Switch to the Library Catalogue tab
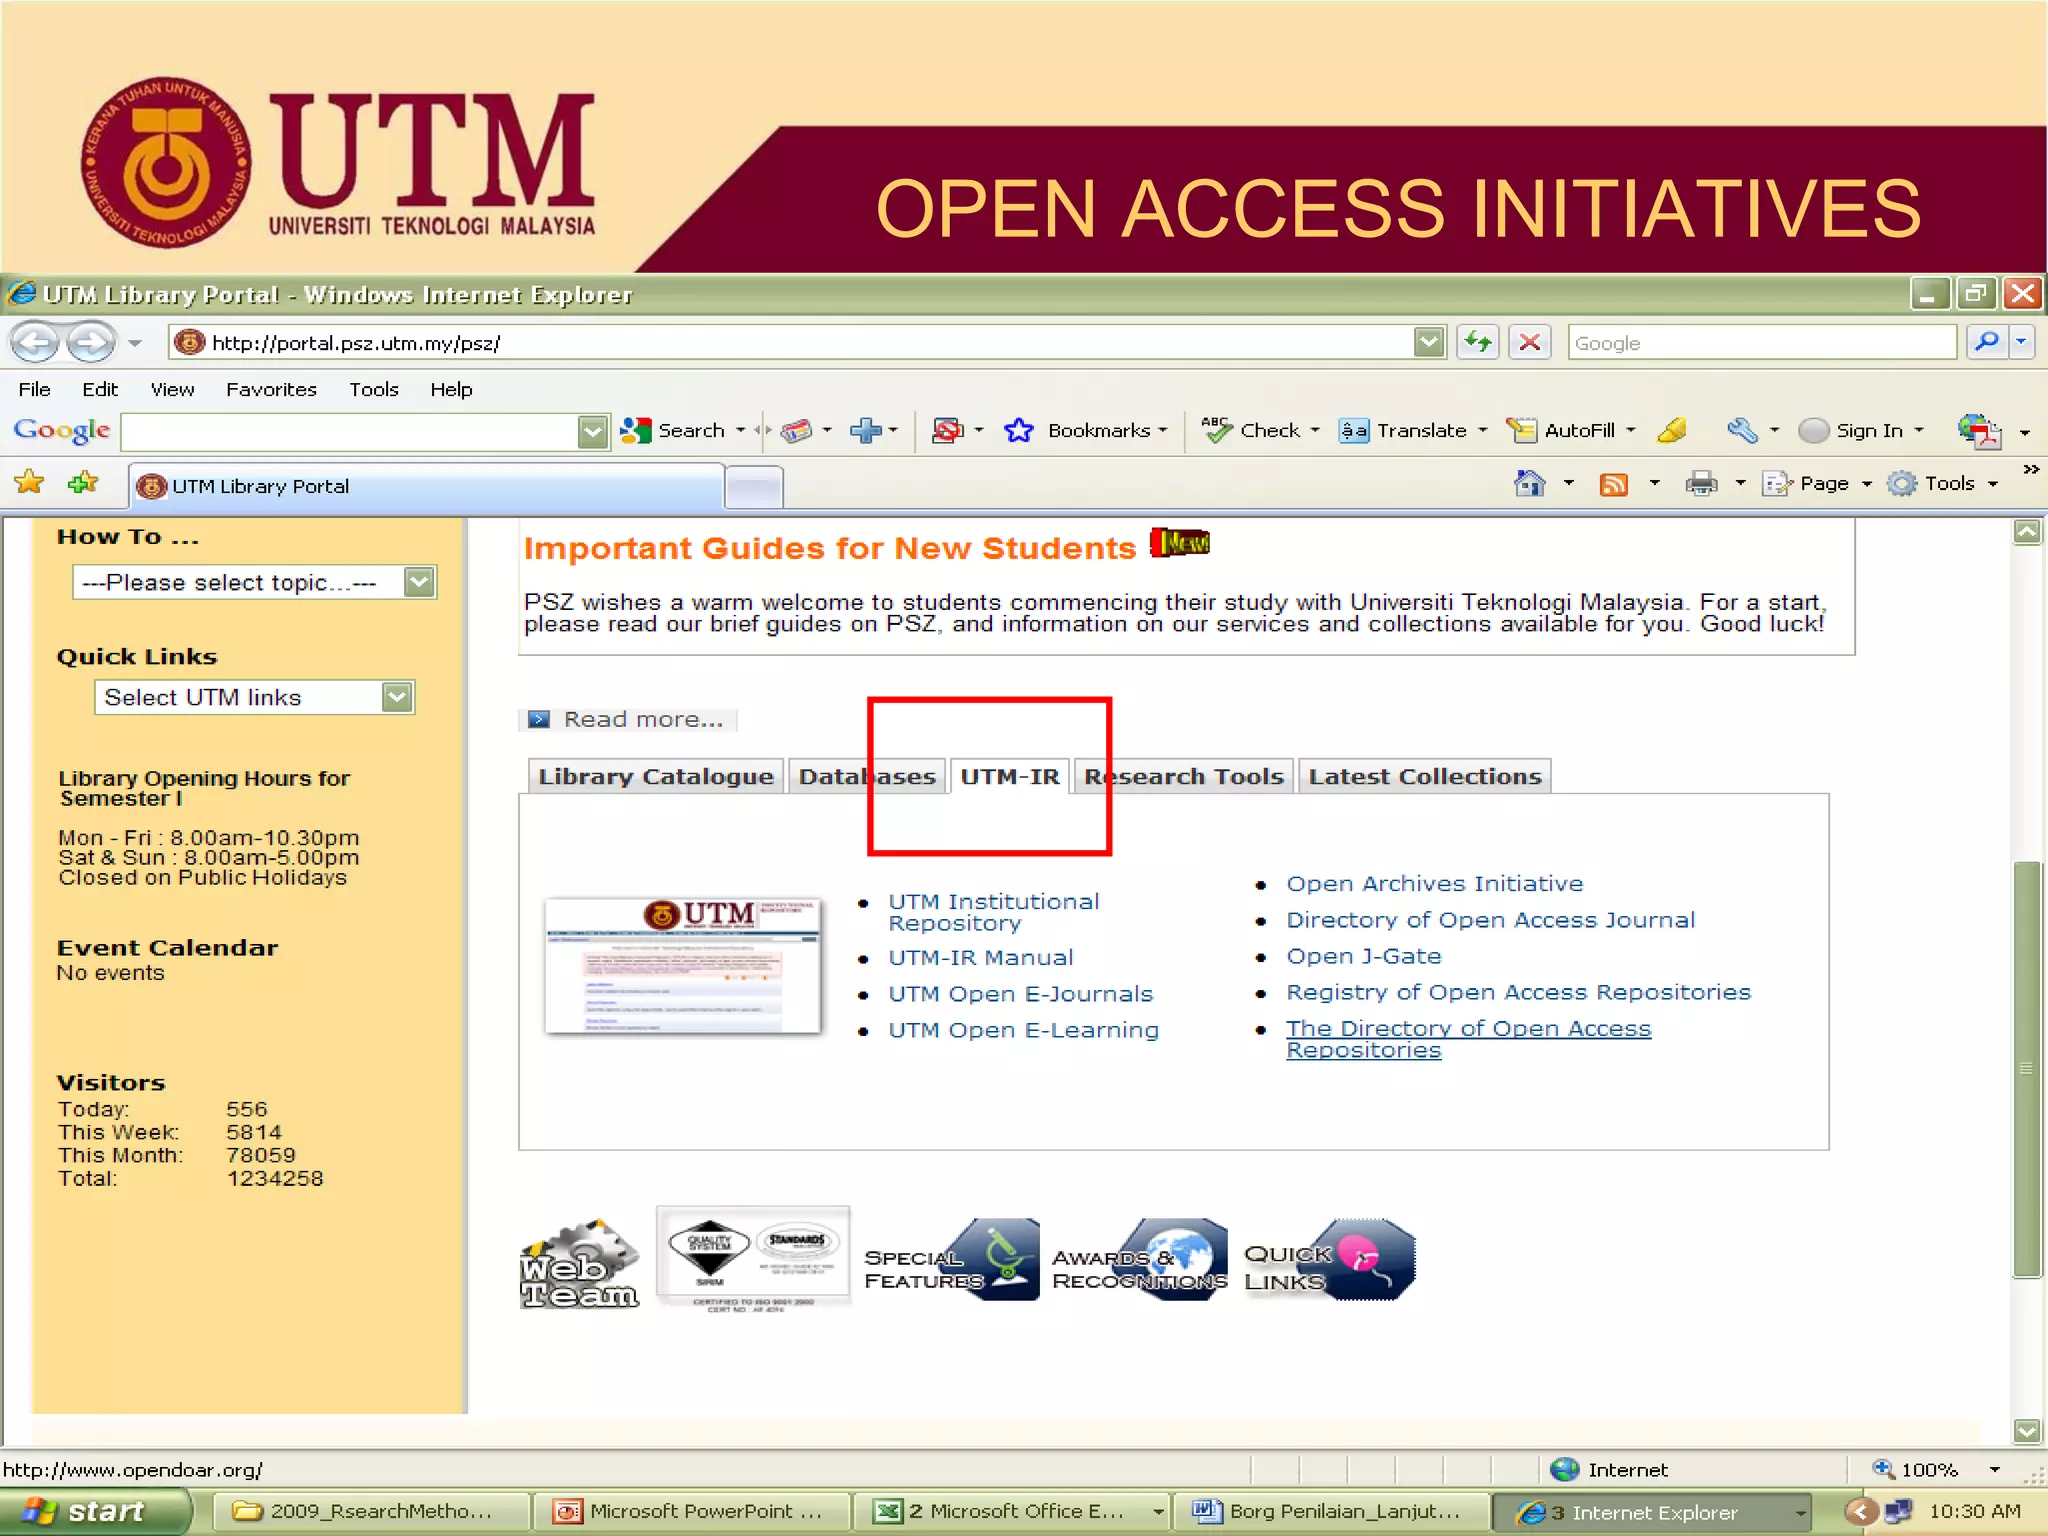2048x1536 pixels. (655, 777)
